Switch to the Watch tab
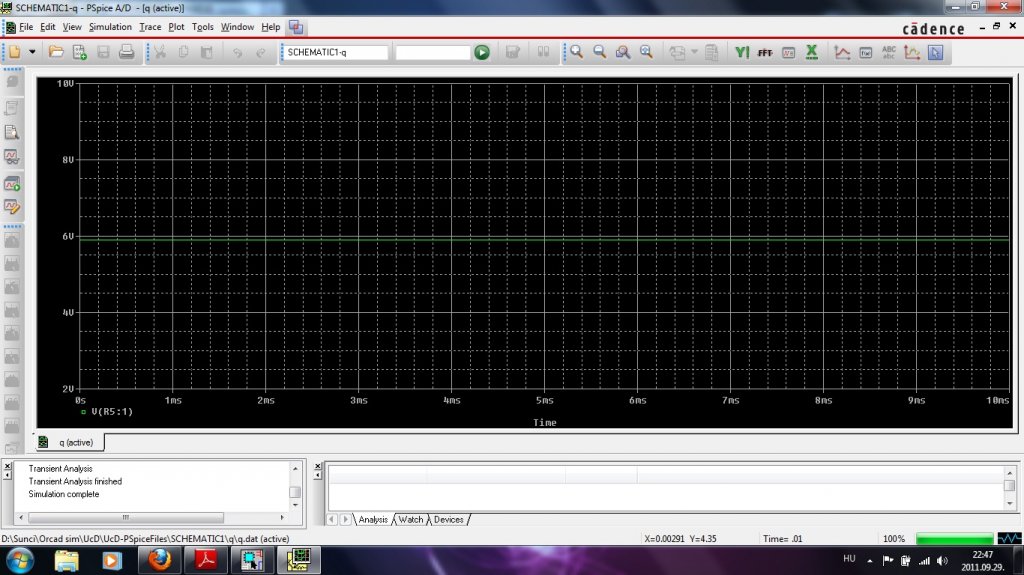Screen dimensions: 1024x575 pyautogui.click(x=411, y=519)
